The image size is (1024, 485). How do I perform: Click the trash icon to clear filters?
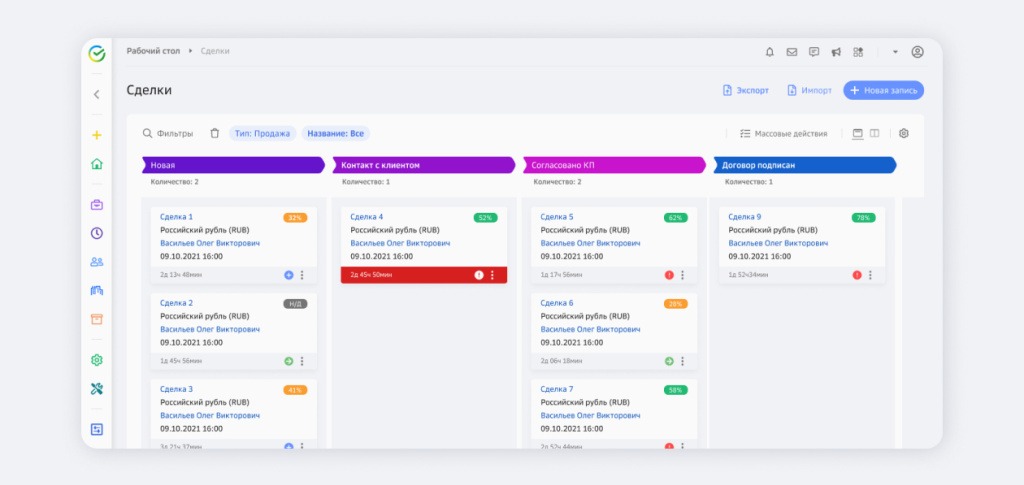pos(214,133)
